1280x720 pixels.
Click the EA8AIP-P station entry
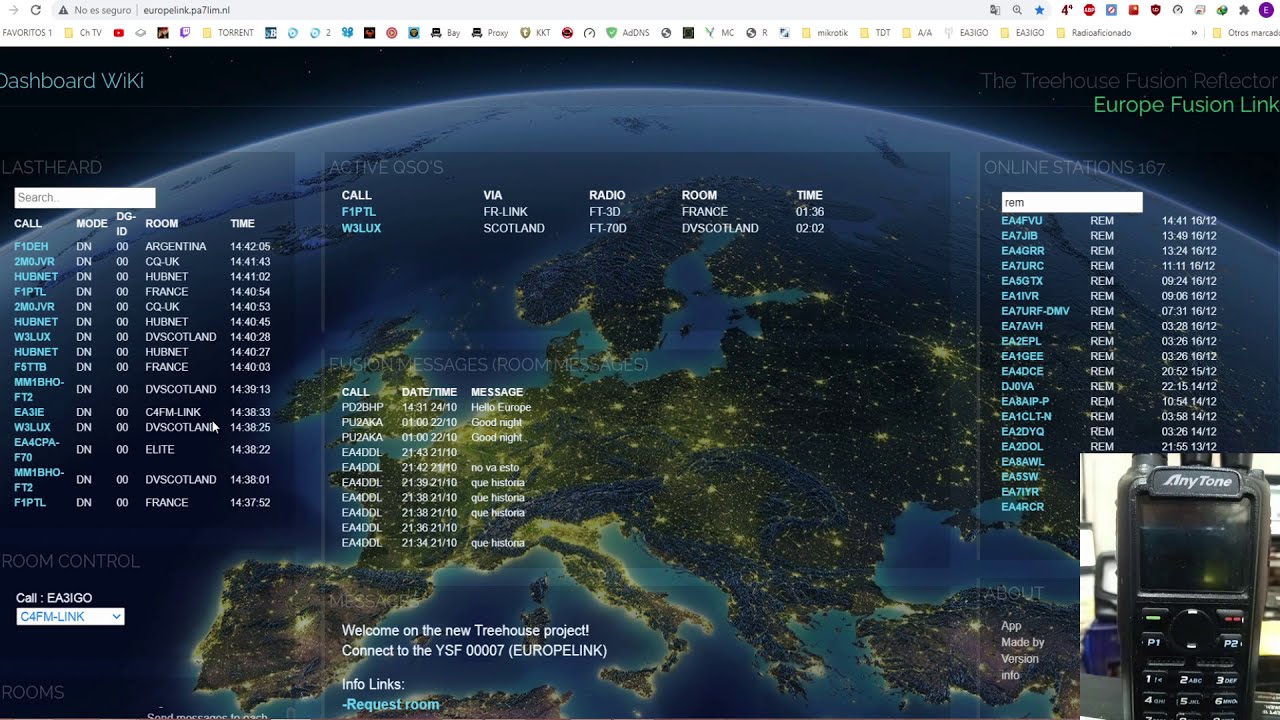(x=1025, y=401)
